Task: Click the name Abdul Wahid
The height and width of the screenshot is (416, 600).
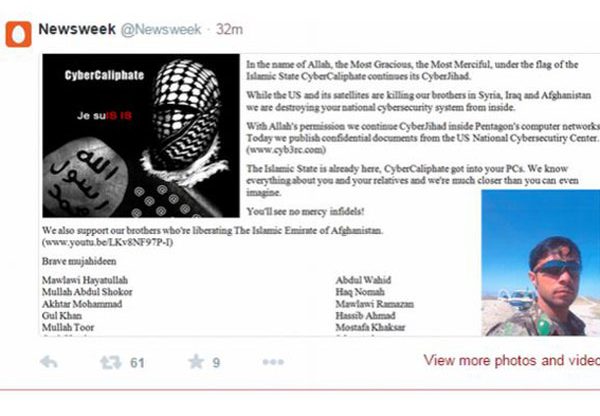Action: click(364, 280)
